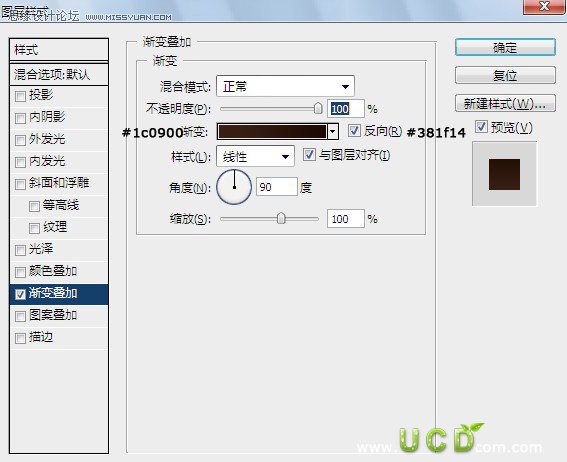The height and width of the screenshot is (462, 567).
Task: Click the dark brown gradient swatch
Action: [272, 132]
